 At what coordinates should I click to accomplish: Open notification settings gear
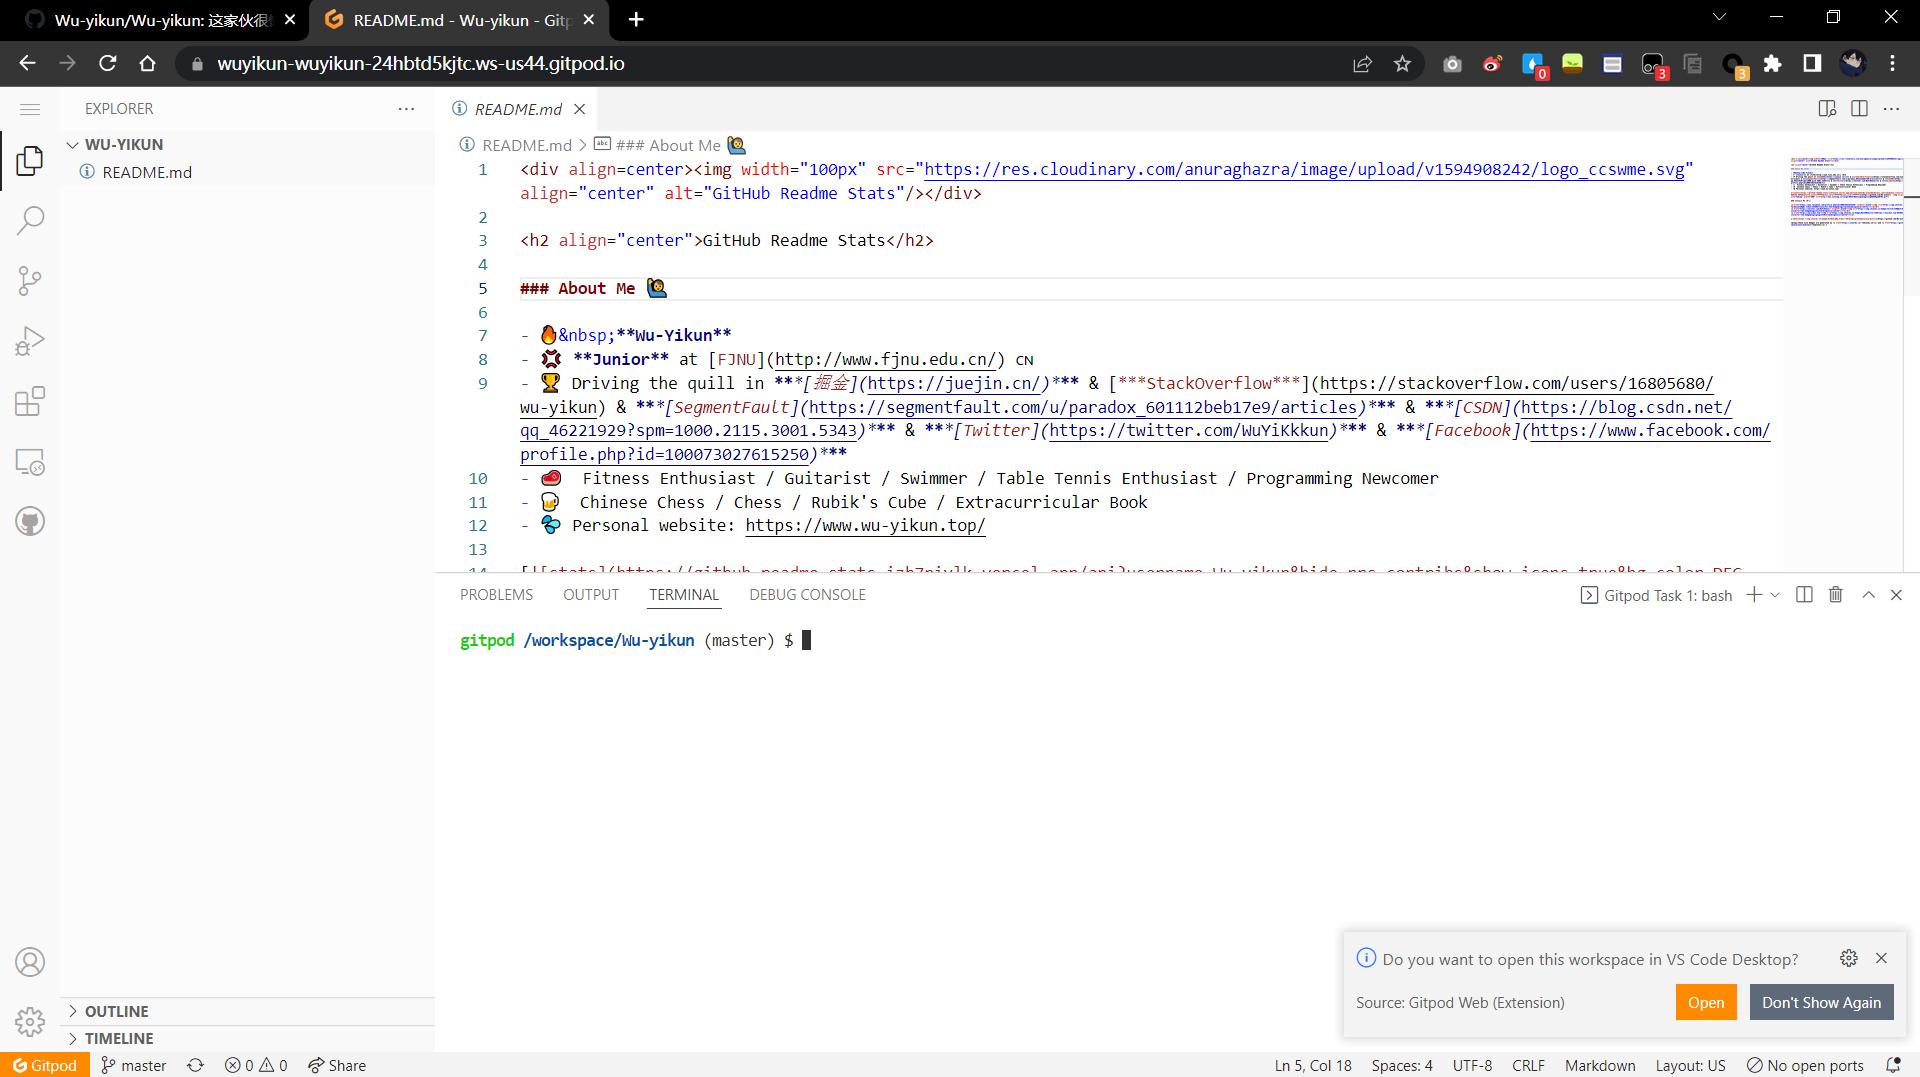pyautogui.click(x=1849, y=958)
